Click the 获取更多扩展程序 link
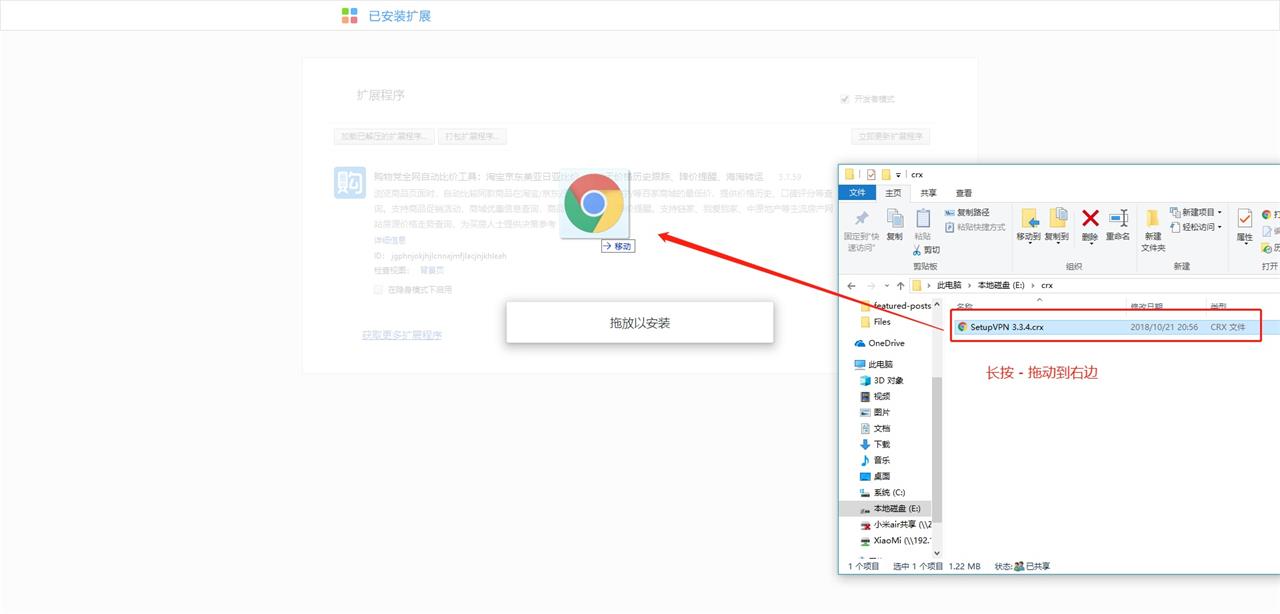1280x614 pixels. (x=401, y=335)
